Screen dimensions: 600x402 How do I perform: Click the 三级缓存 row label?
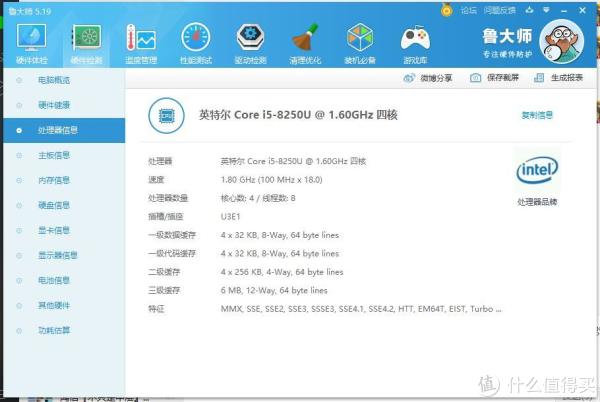[x=164, y=291]
